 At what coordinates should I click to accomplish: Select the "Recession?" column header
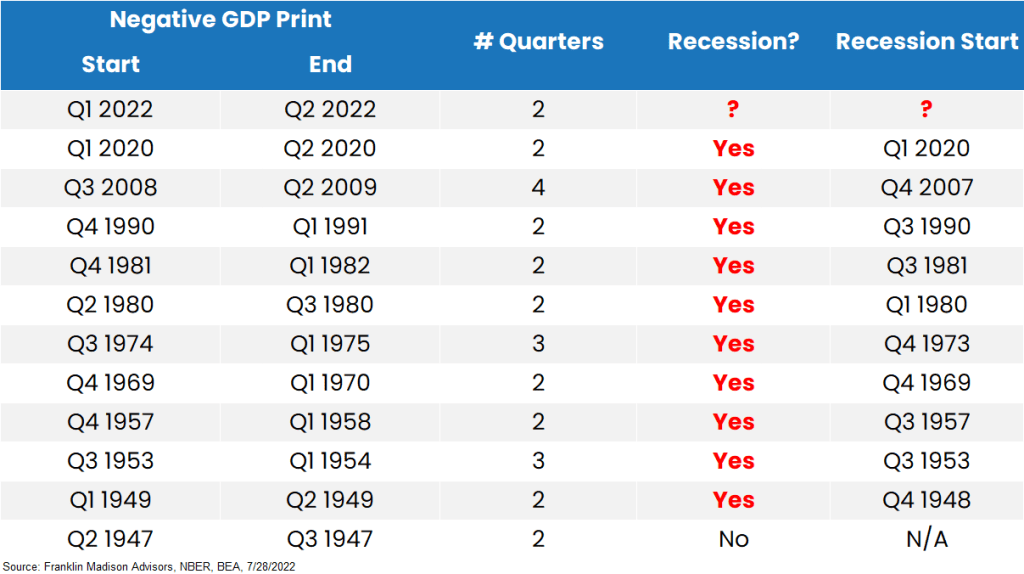733,42
